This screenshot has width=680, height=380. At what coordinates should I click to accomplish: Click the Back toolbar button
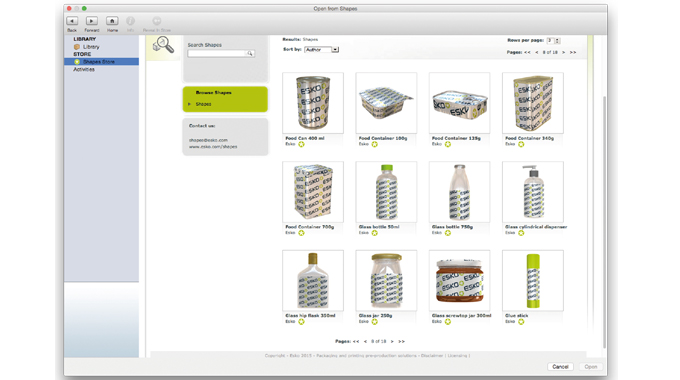72,21
